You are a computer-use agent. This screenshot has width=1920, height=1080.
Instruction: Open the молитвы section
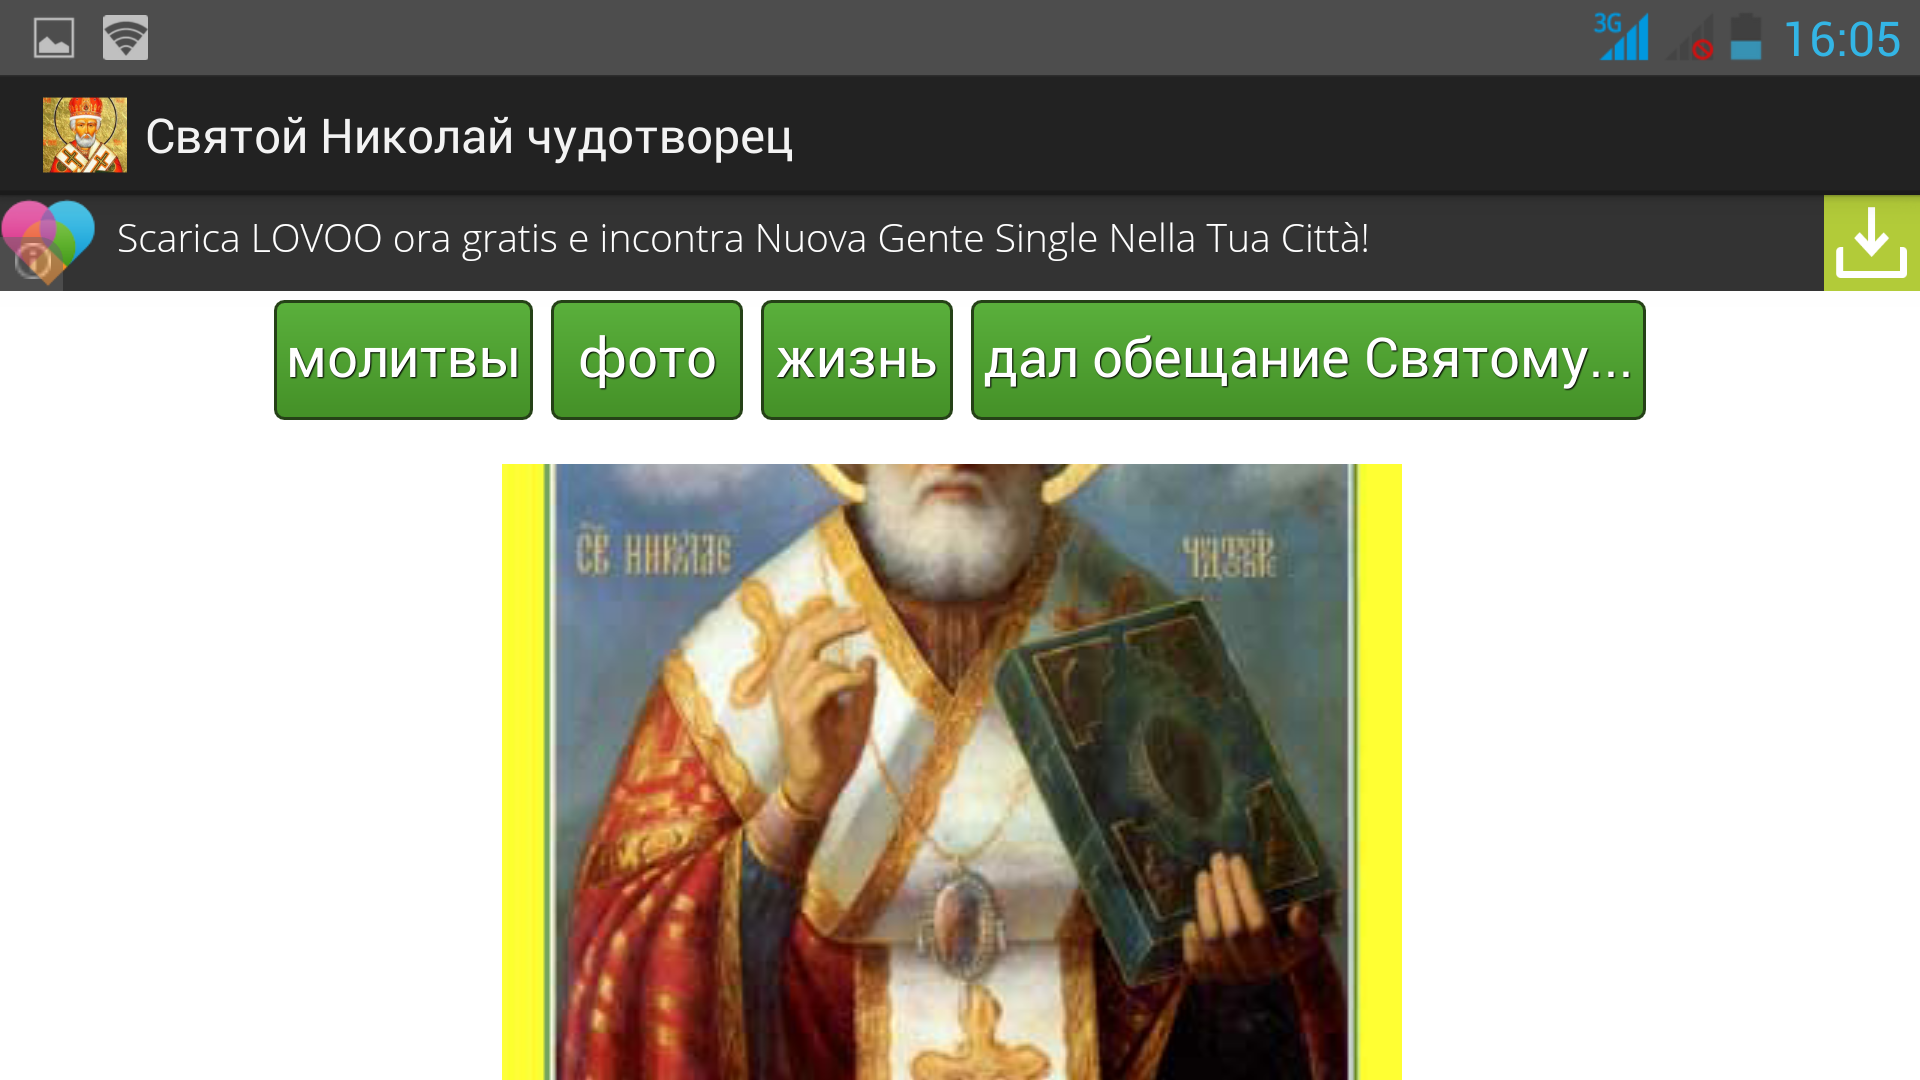click(403, 360)
